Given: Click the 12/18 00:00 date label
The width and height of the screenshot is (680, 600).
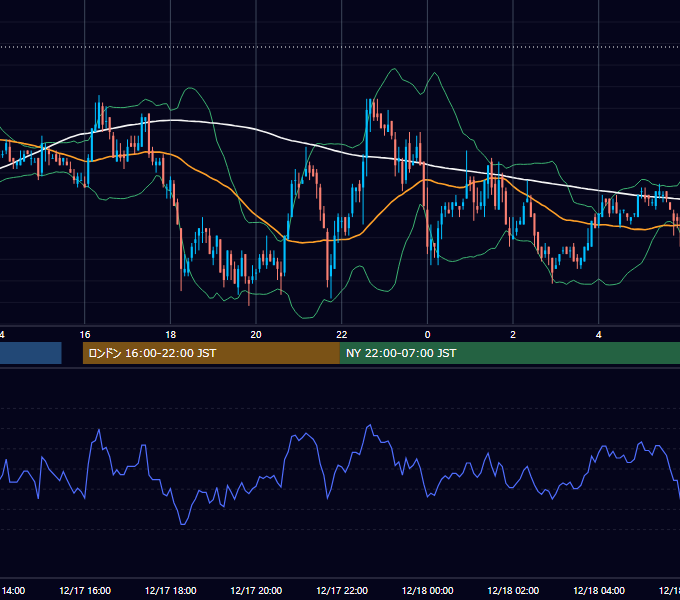Looking at the screenshot, I should pyautogui.click(x=427, y=590).
